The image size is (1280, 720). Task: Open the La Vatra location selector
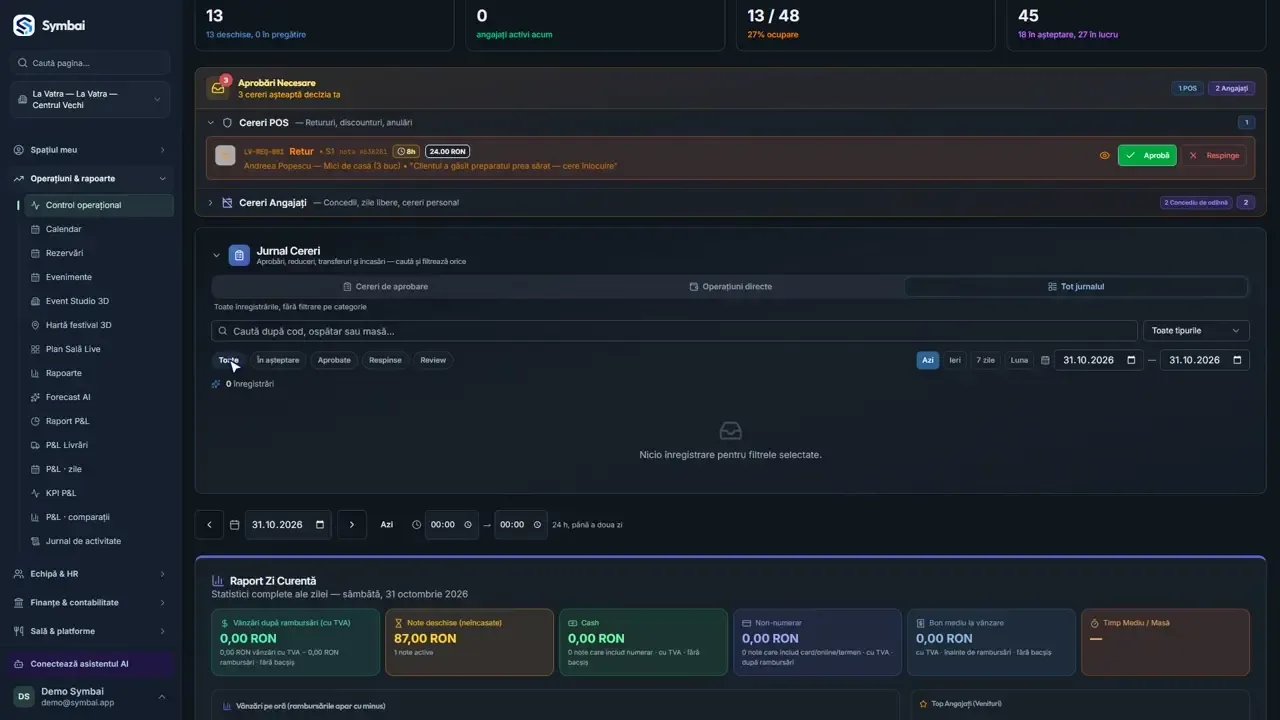pos(90,100)
